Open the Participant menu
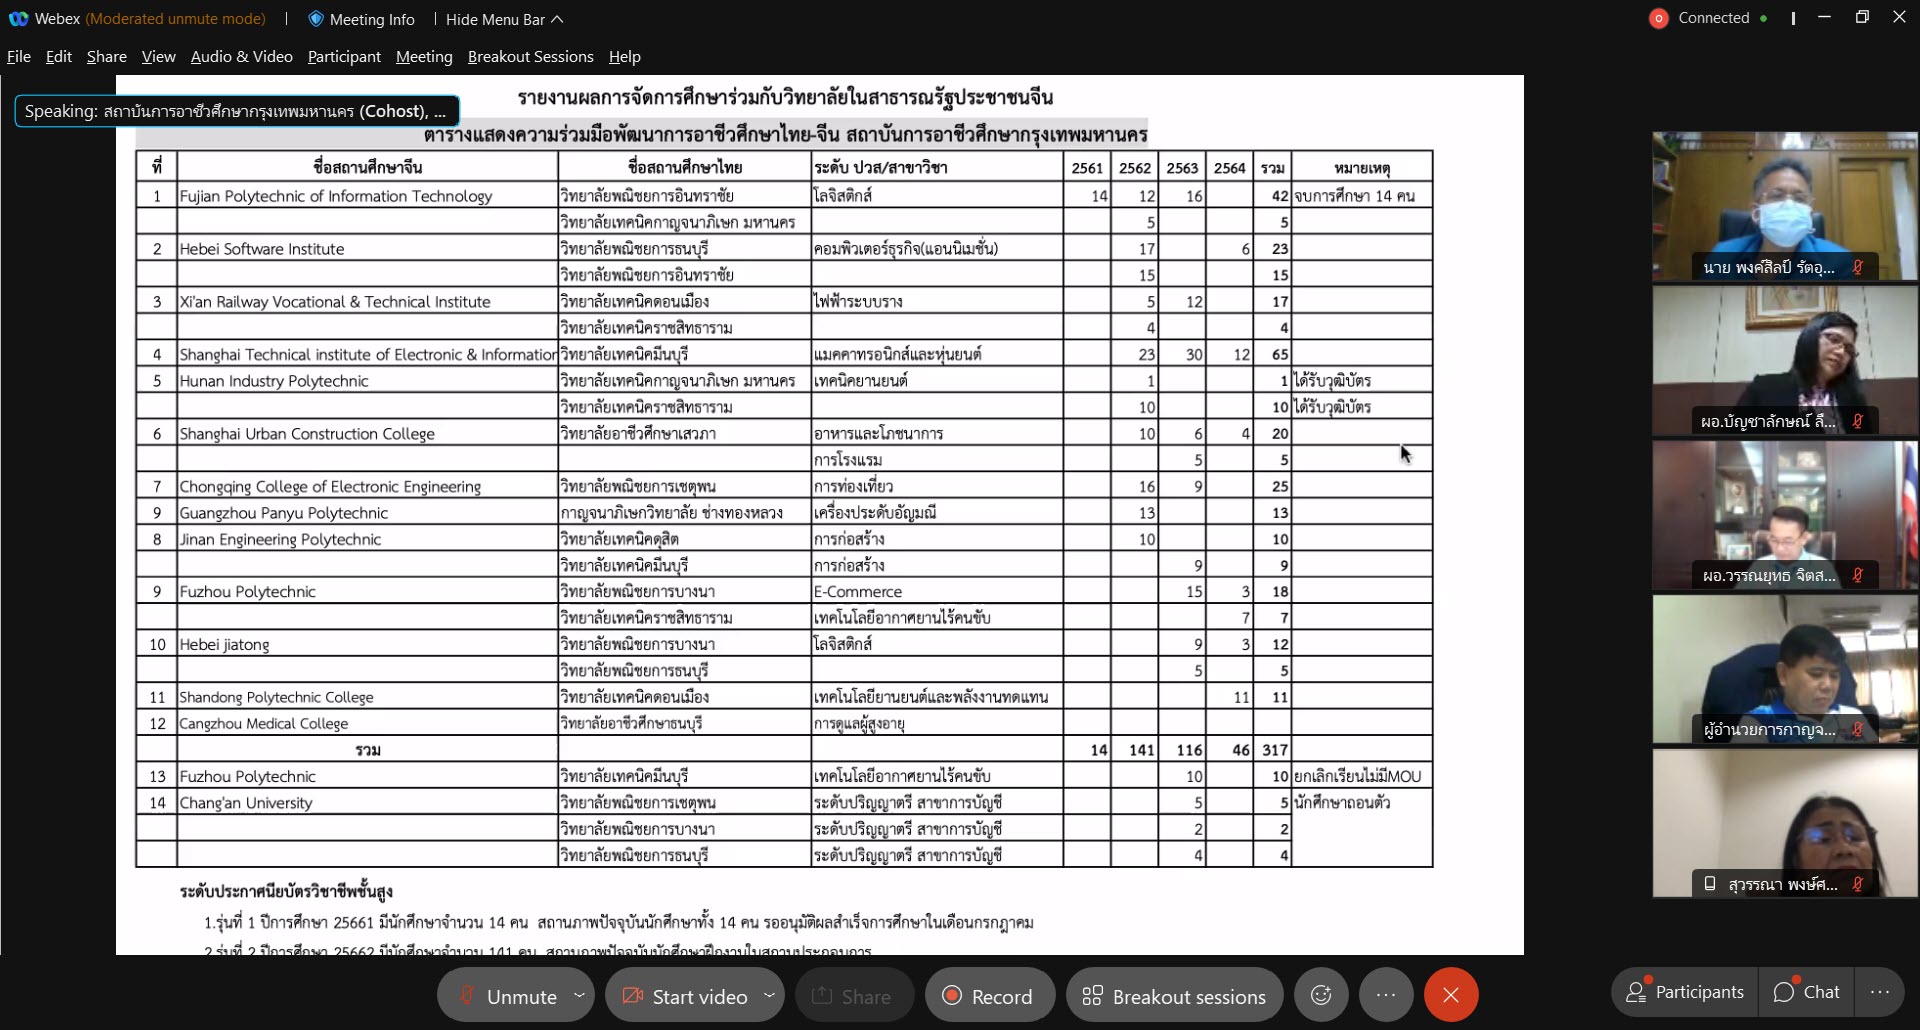The height and width of the screenshot is (1030, 1920). tap(344, 57)
